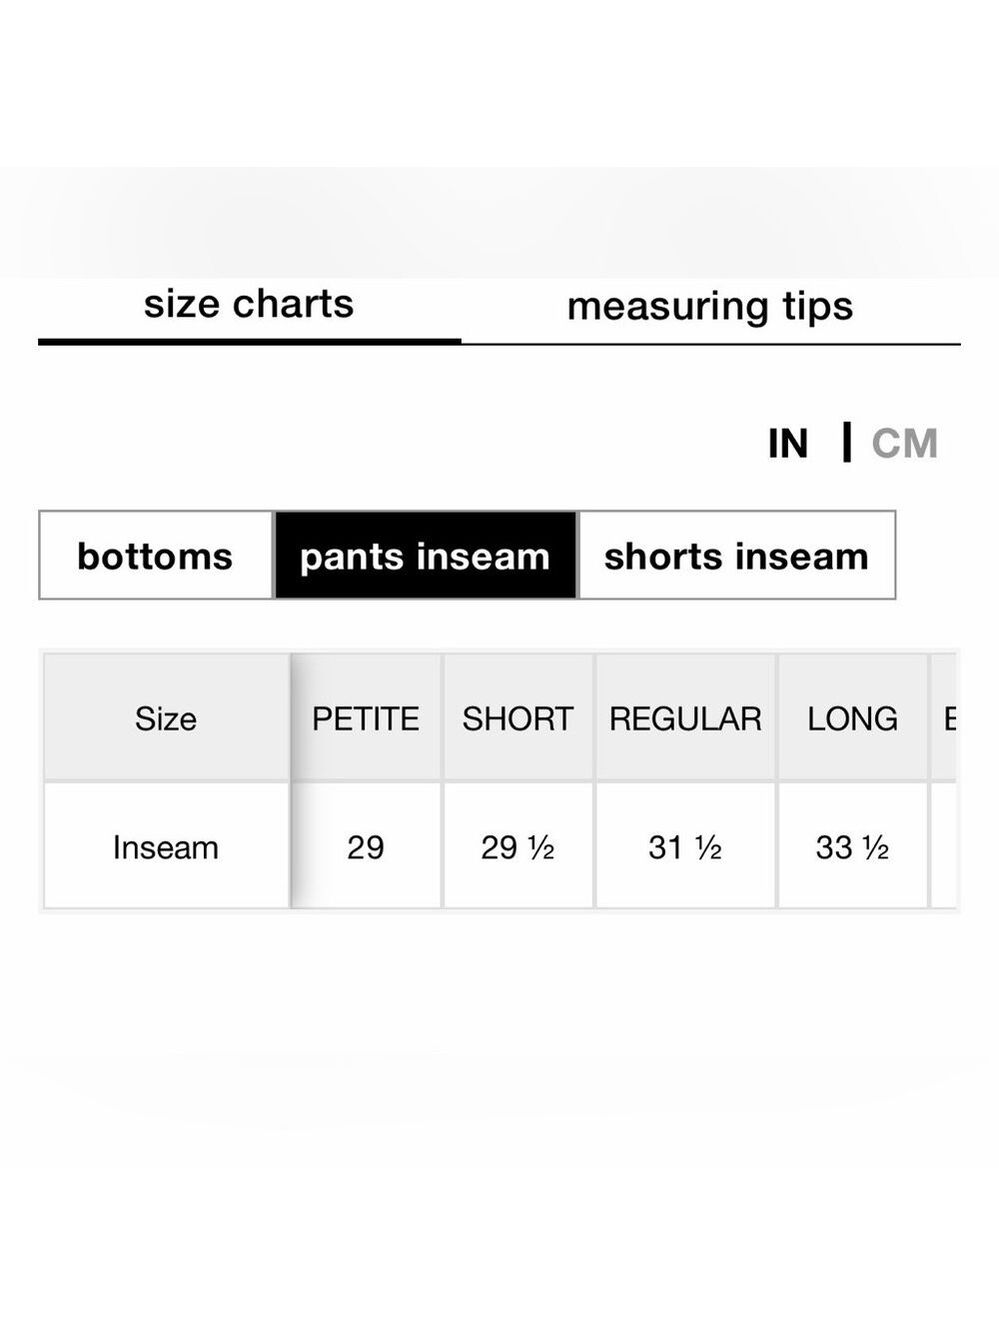Click the 31 ½ inseam value
Screen dimensions: 999x1333
click(685, 847)
